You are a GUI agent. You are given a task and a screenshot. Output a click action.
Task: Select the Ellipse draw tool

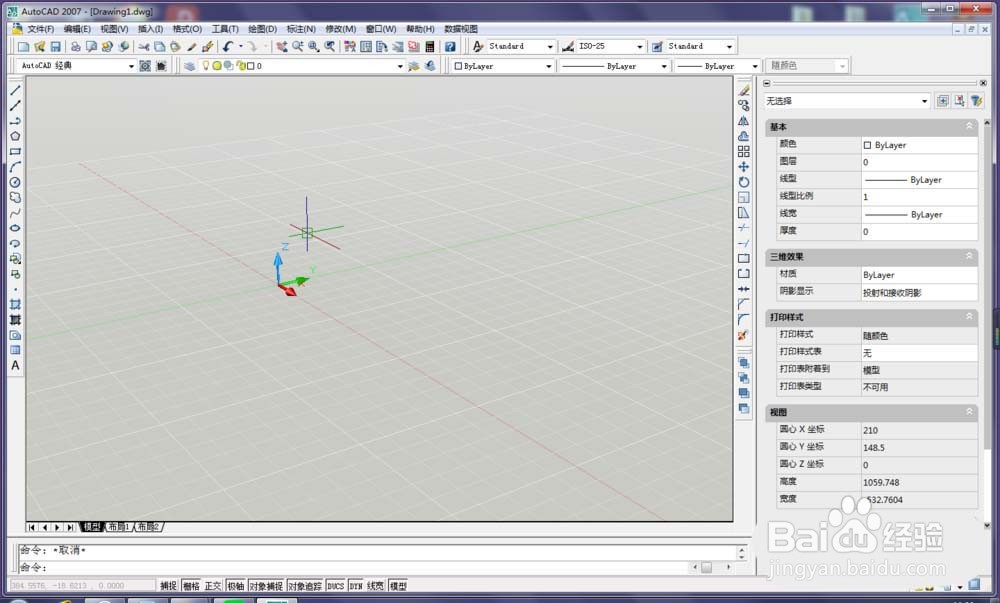click(15, 228)
